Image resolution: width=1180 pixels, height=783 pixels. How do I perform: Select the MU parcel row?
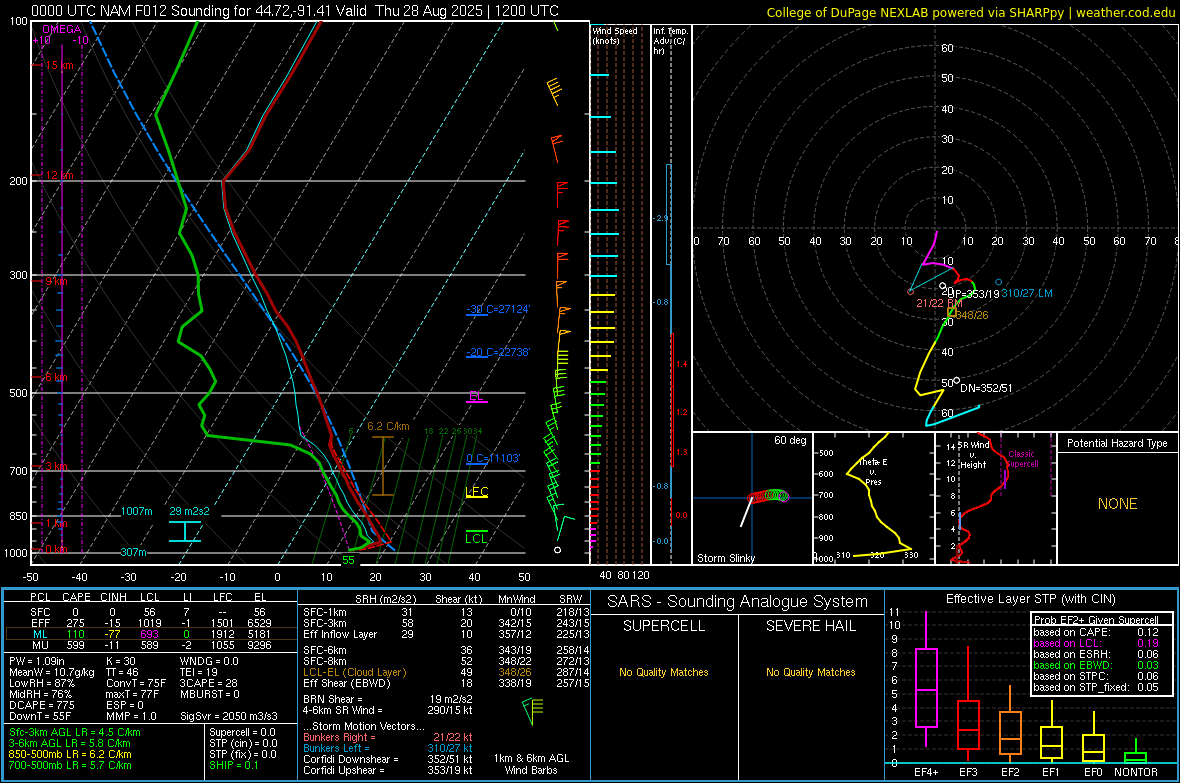(x=151, y=645)
